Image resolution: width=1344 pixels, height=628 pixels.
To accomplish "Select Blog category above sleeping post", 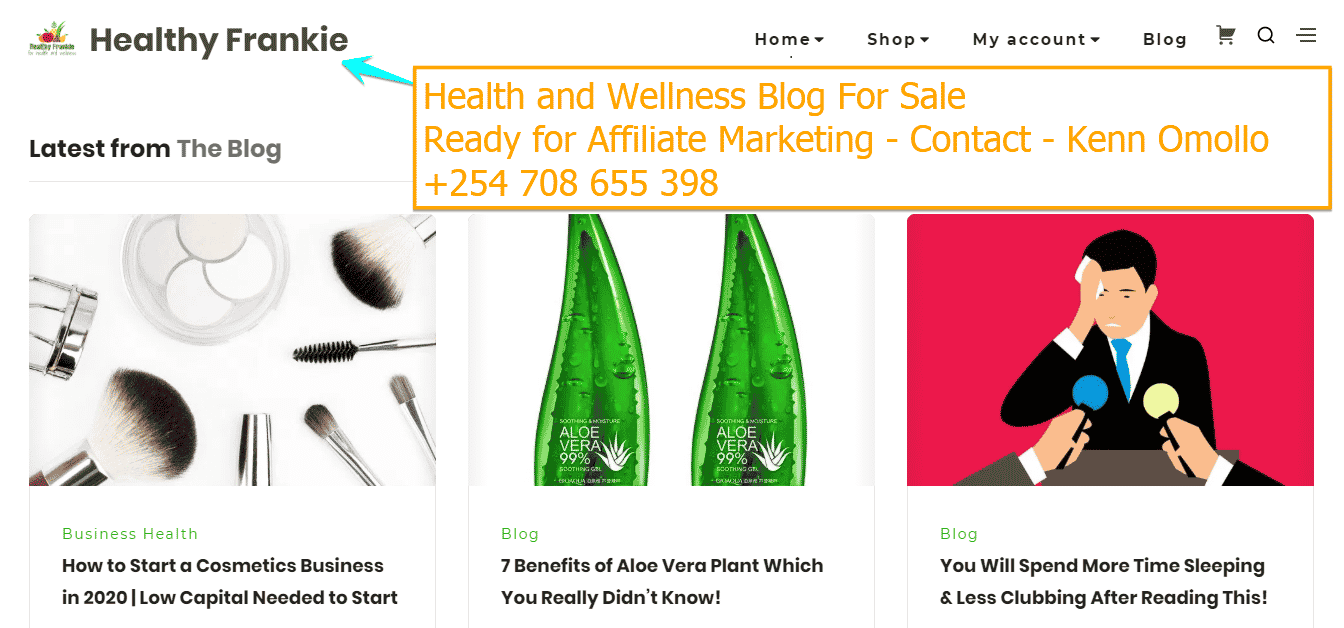I will pyautogui.click(x=959, y=534).
